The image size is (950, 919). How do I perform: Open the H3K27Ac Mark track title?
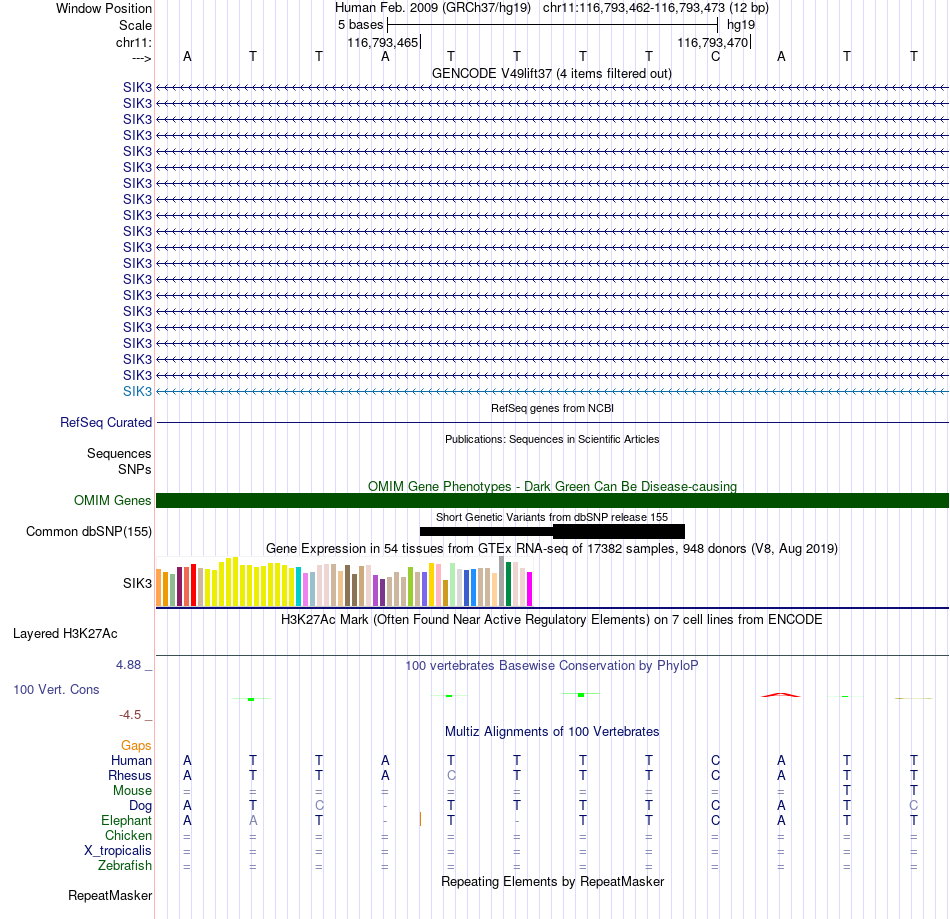click(551, 620)
